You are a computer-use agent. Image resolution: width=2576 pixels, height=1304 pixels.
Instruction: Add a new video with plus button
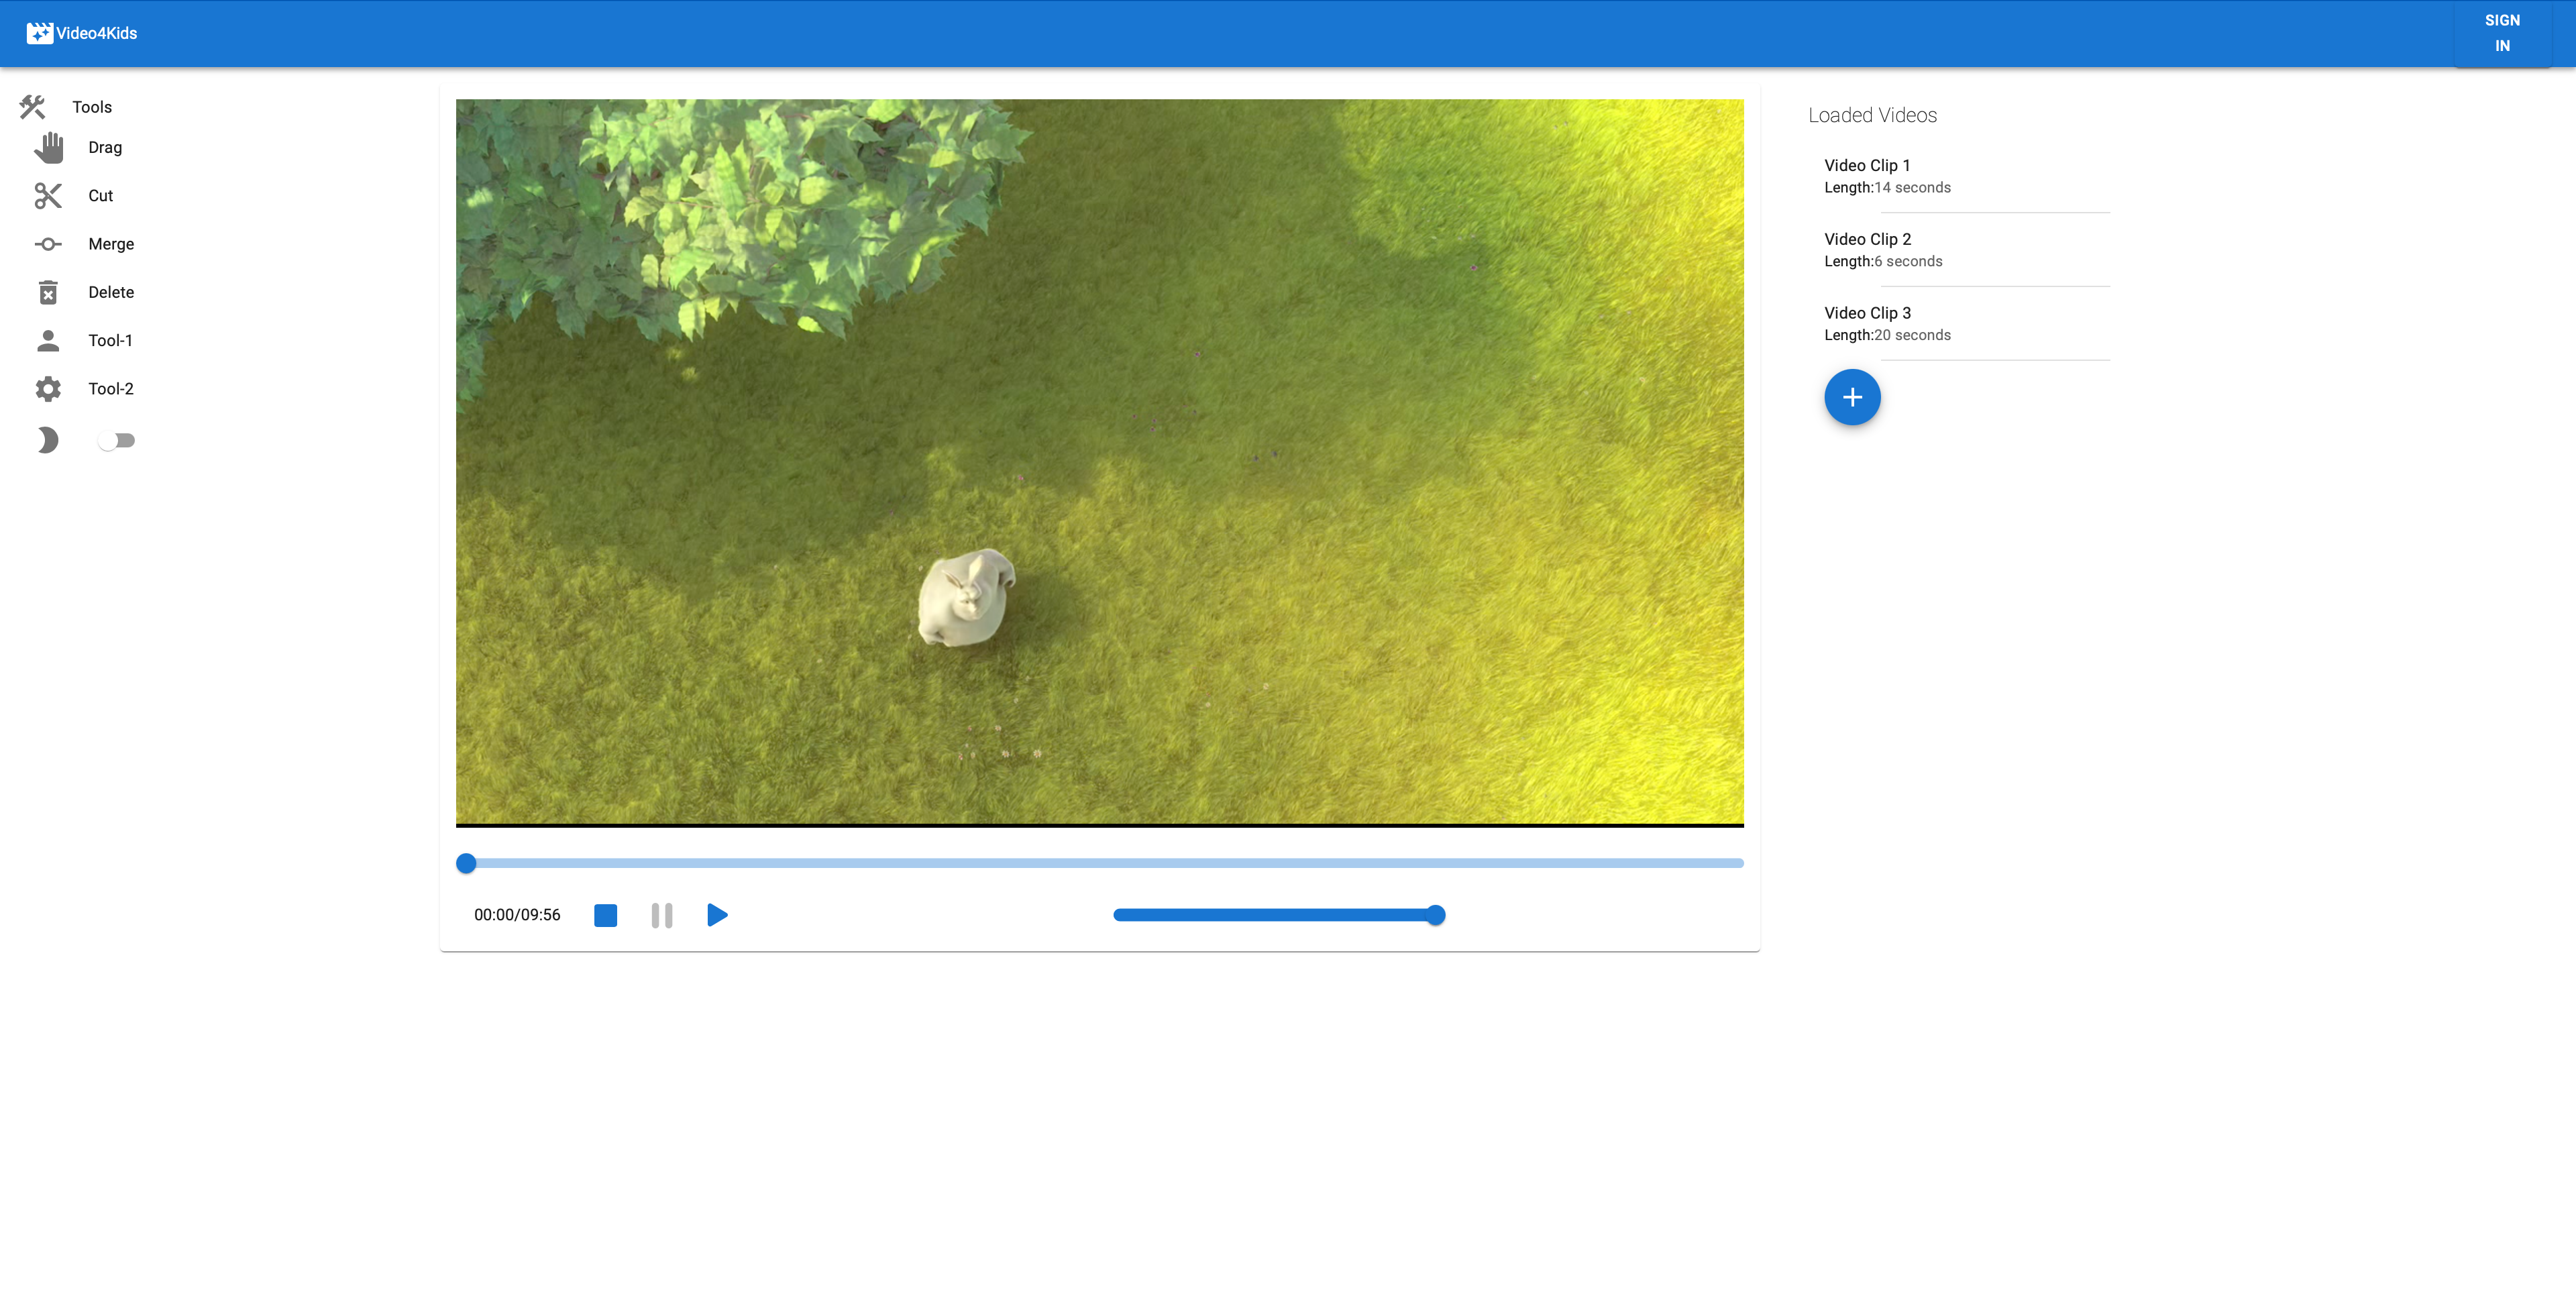coord(1852,398)
